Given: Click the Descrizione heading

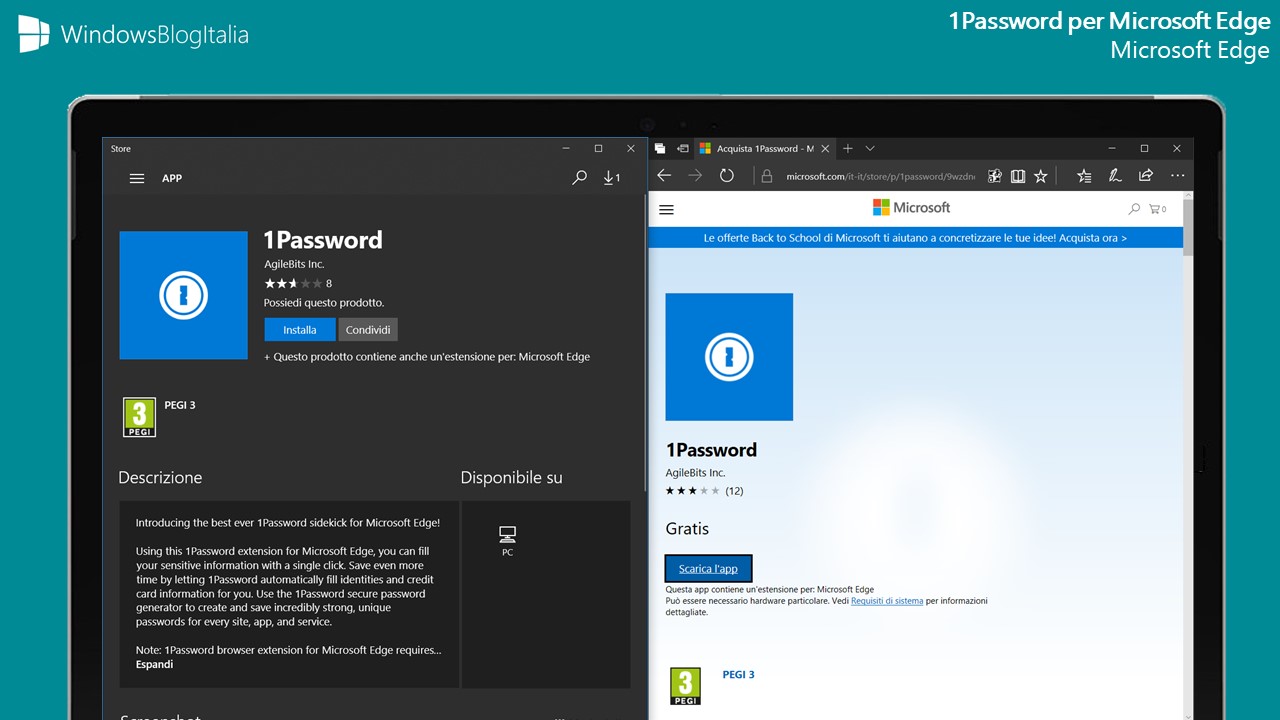Looking at the screenshot, I should point(160,478).
